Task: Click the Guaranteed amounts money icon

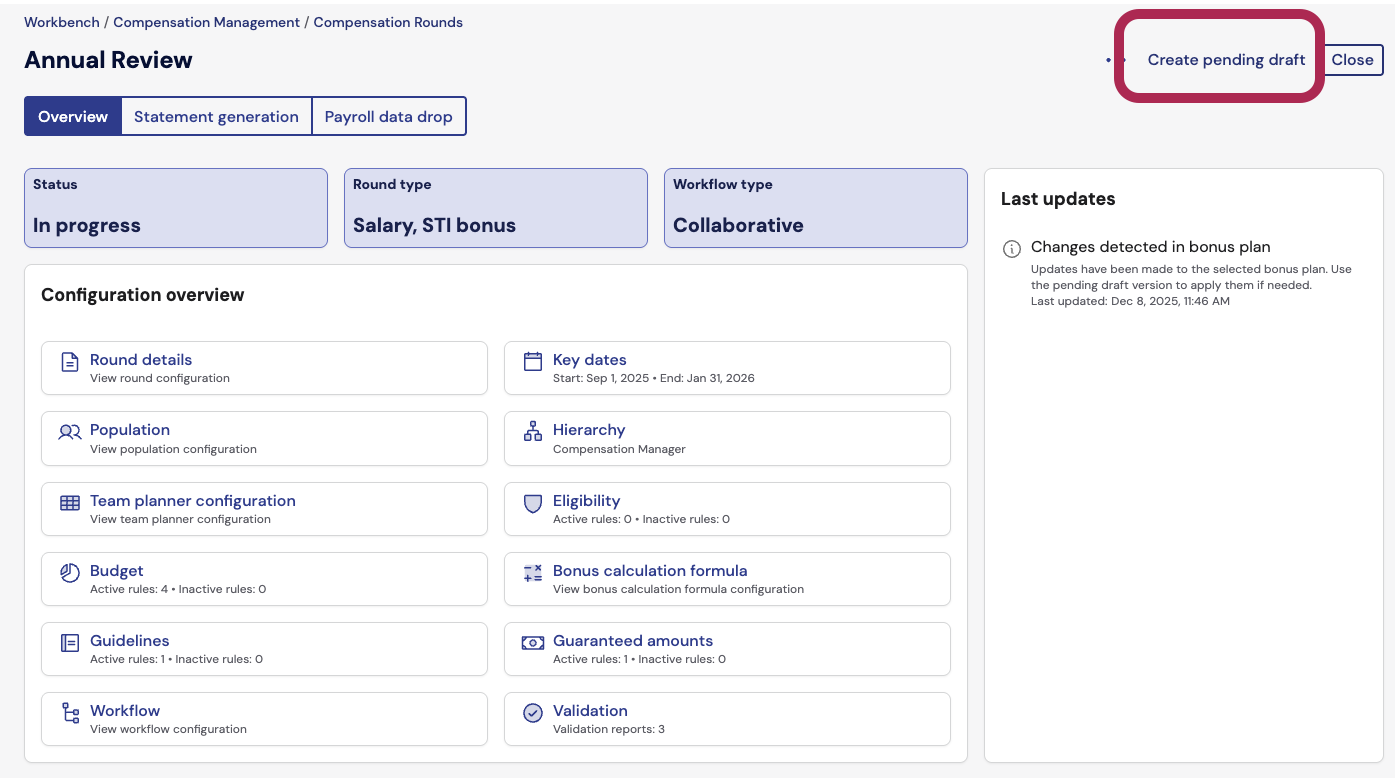Action: (x=533, y=643)
